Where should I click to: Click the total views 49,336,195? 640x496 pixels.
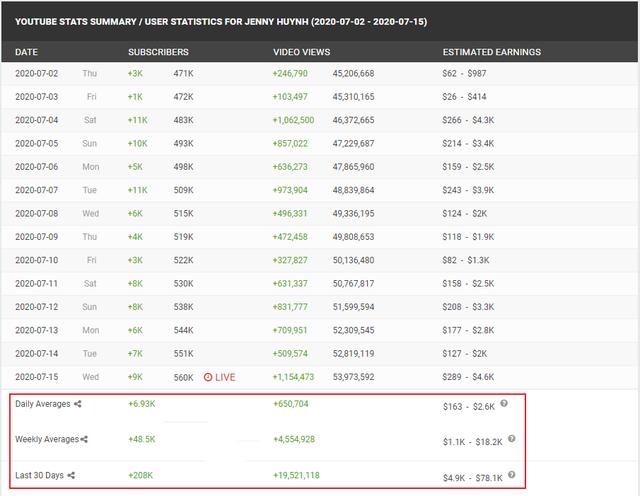point(353,214)
